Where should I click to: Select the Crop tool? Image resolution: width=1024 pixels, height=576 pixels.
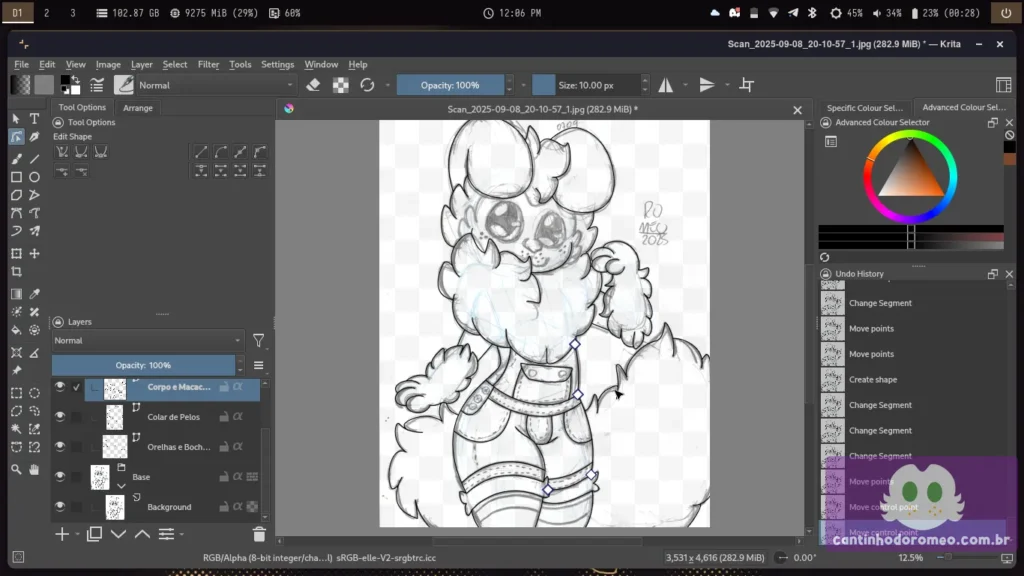click(16, 272)
